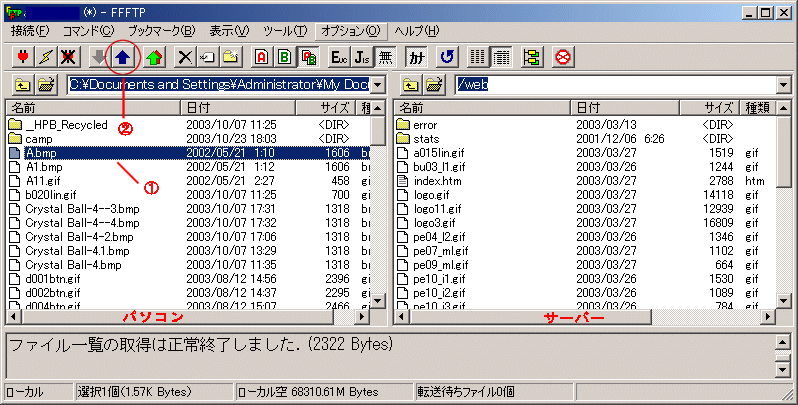Select d001btn.gif in local list
The height and width of the screenshot is (405, 798).
click(53, 279)
